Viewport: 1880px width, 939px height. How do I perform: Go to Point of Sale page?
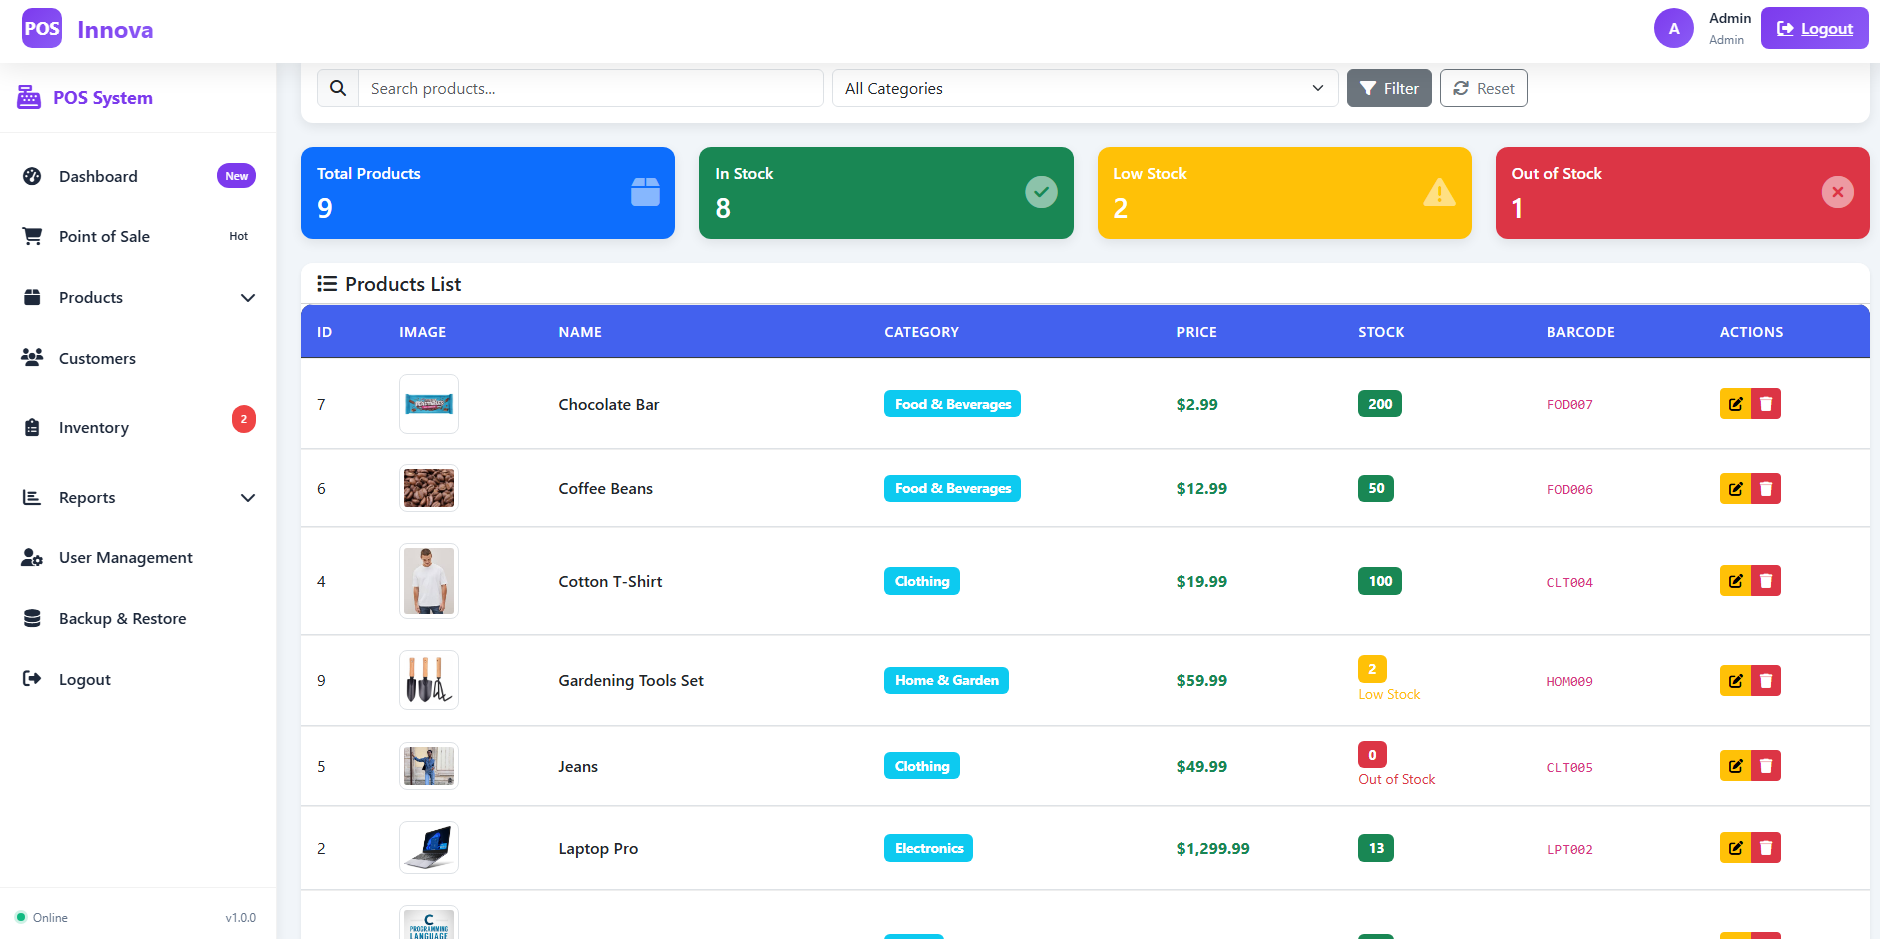[x=104, y=237]
